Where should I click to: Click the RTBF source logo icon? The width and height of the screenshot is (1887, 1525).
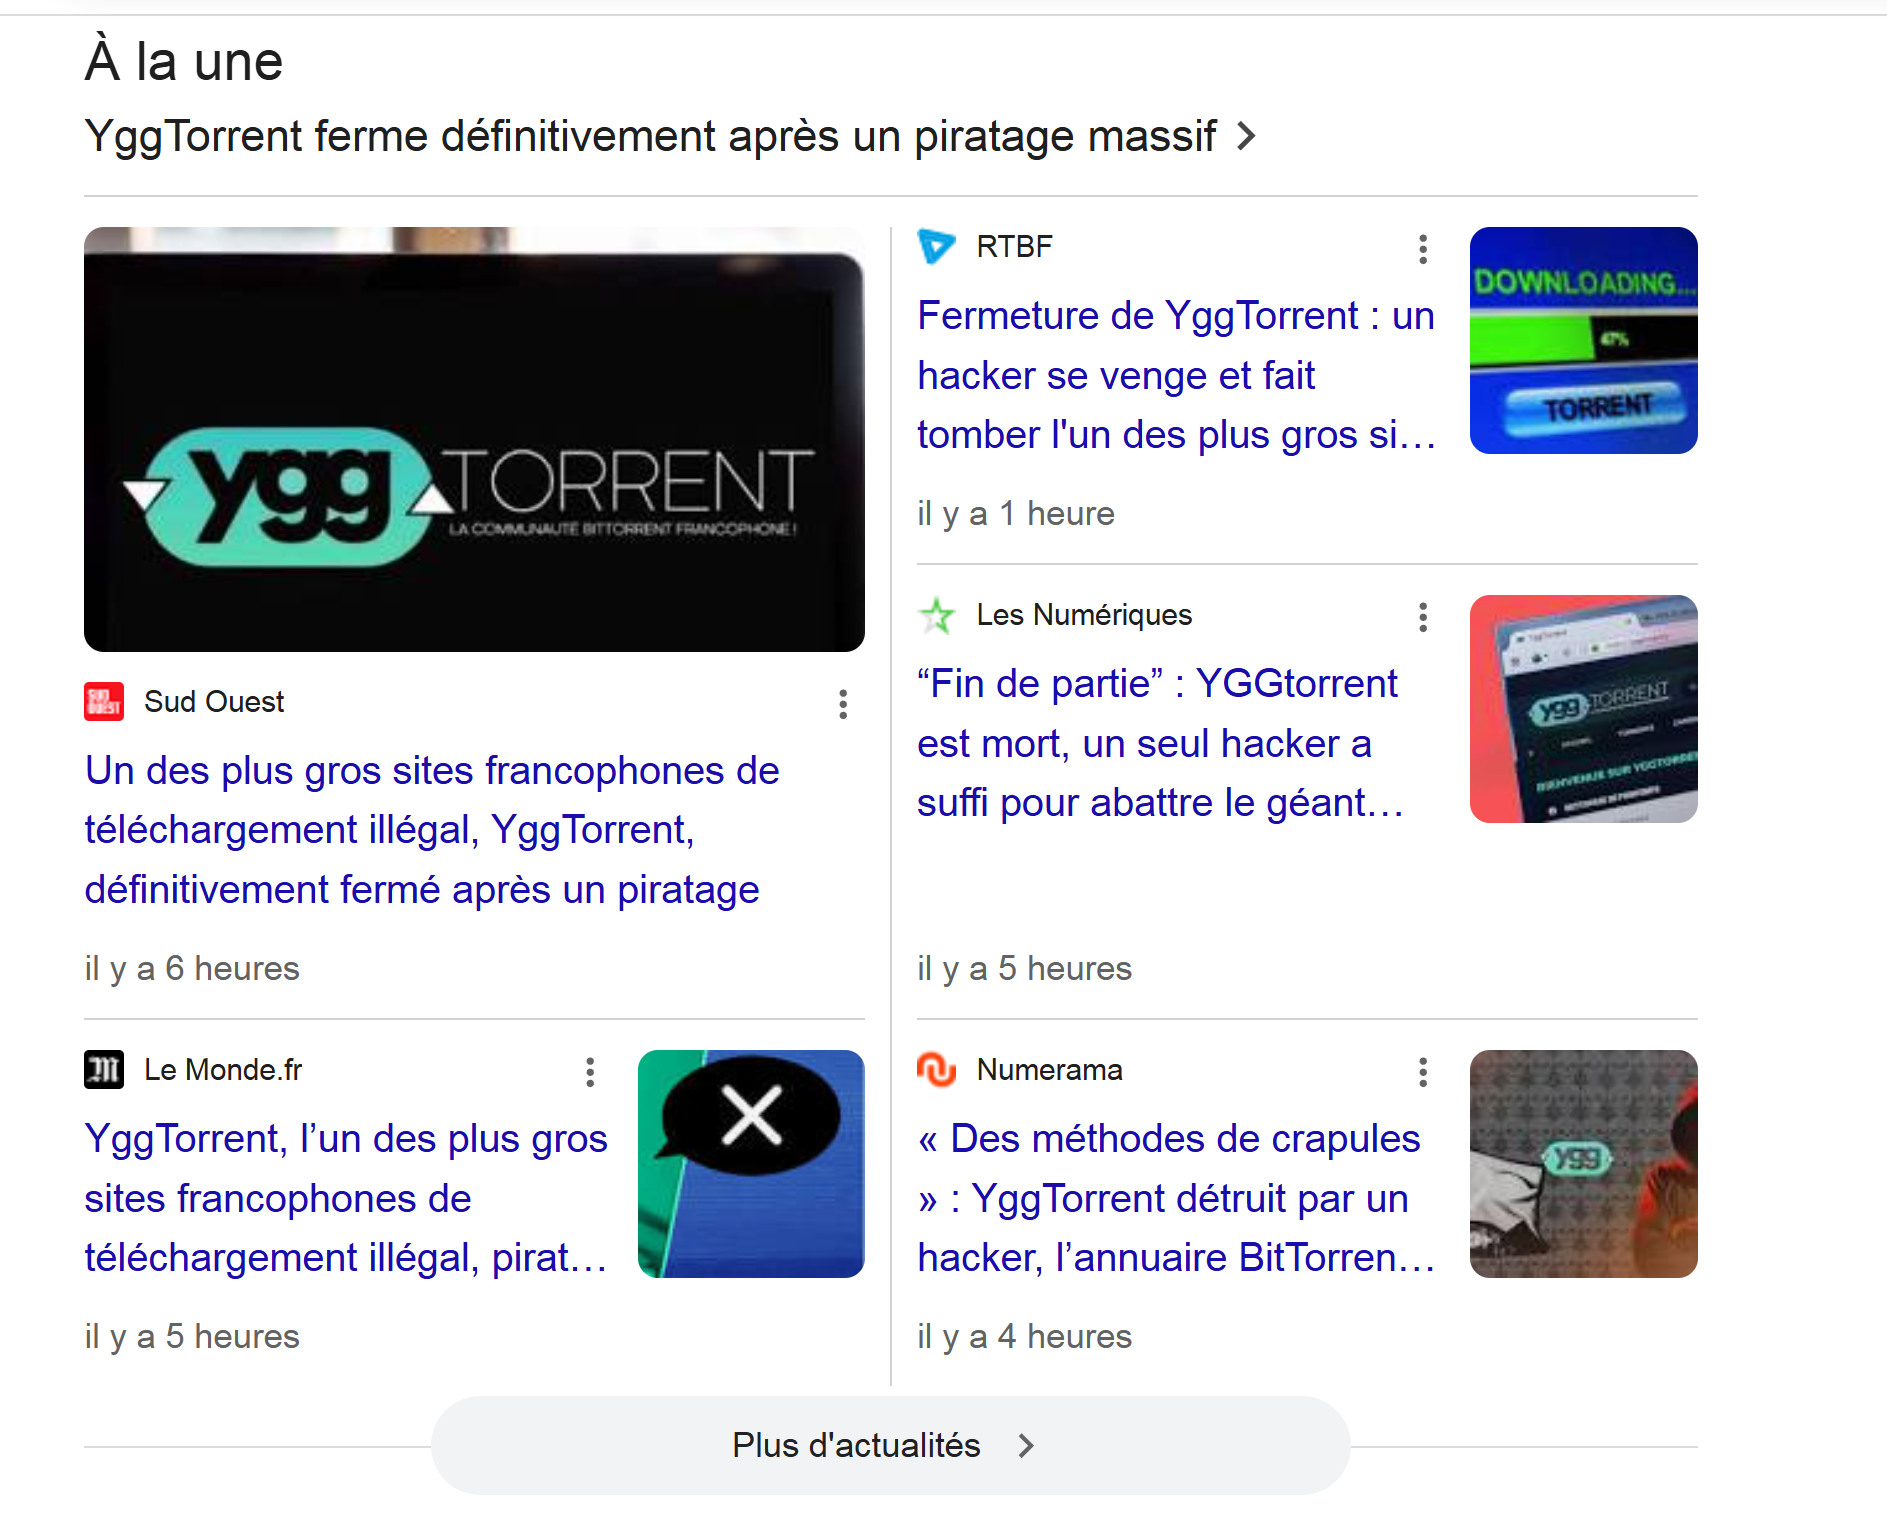pos(937,246)
